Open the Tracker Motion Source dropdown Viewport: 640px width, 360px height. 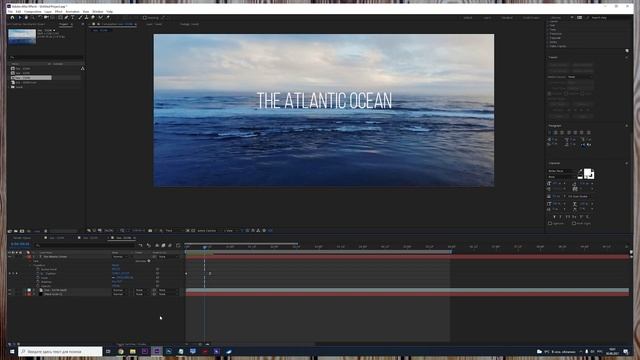click(580, 77)
